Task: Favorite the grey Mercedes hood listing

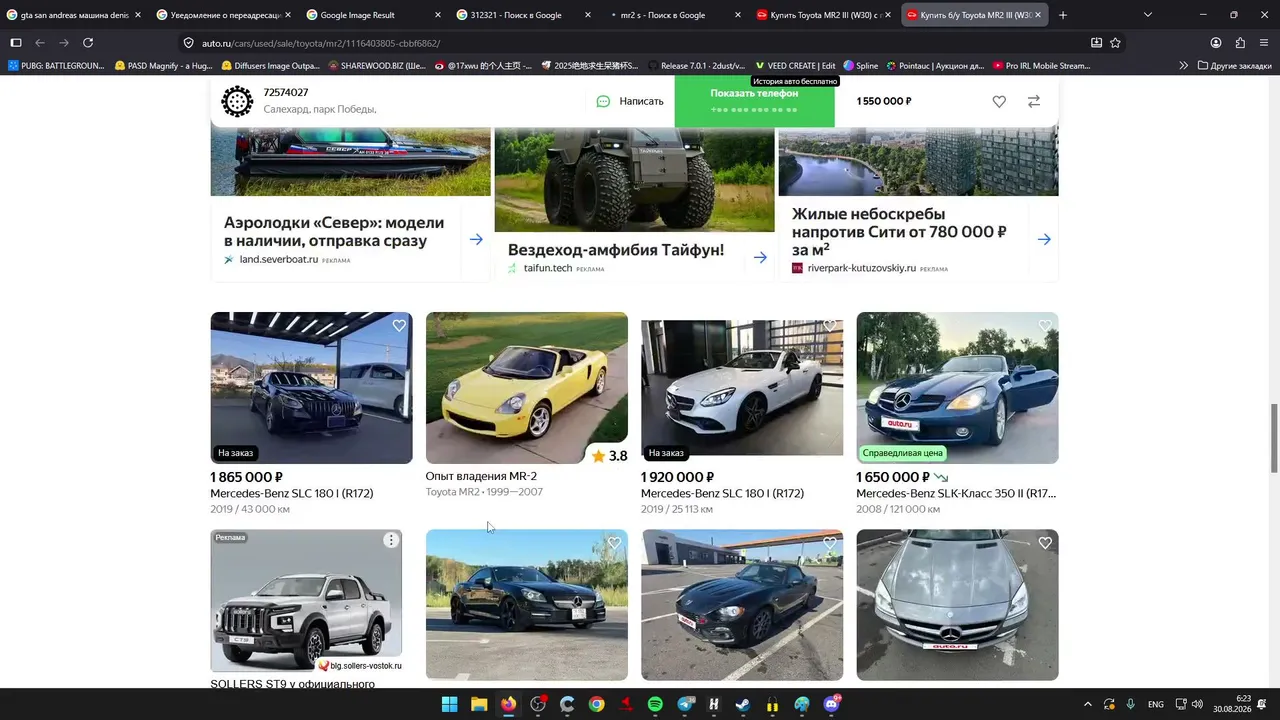Action: point(1045,543)
